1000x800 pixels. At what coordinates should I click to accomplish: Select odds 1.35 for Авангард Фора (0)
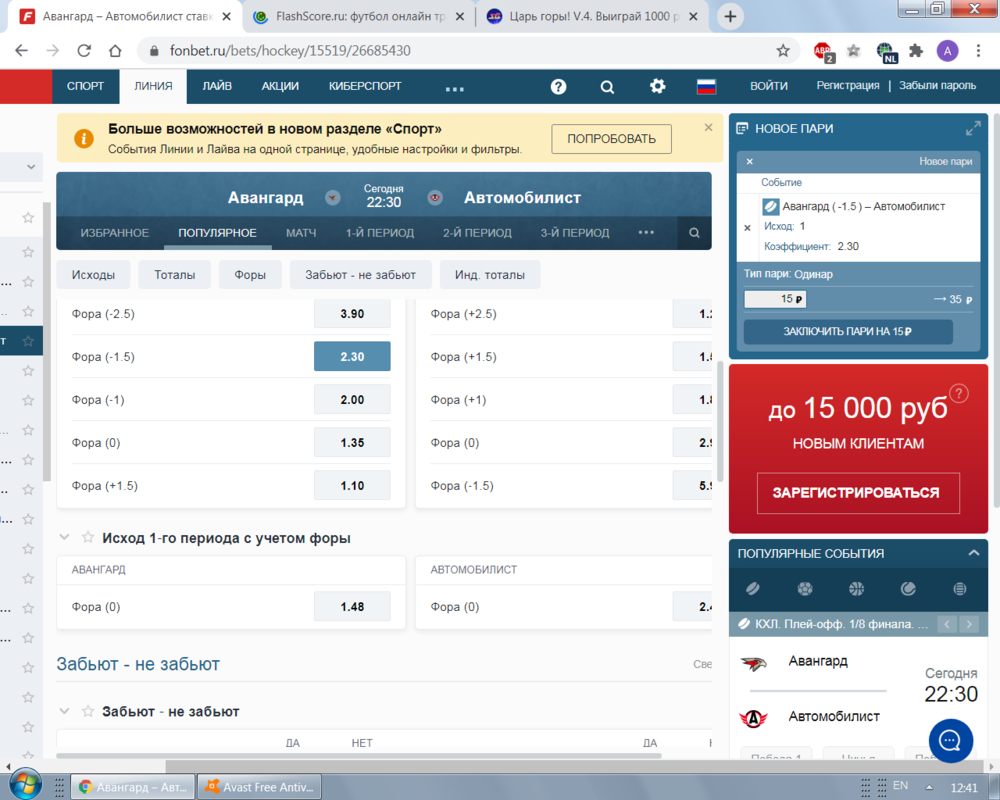click(352, 443)
